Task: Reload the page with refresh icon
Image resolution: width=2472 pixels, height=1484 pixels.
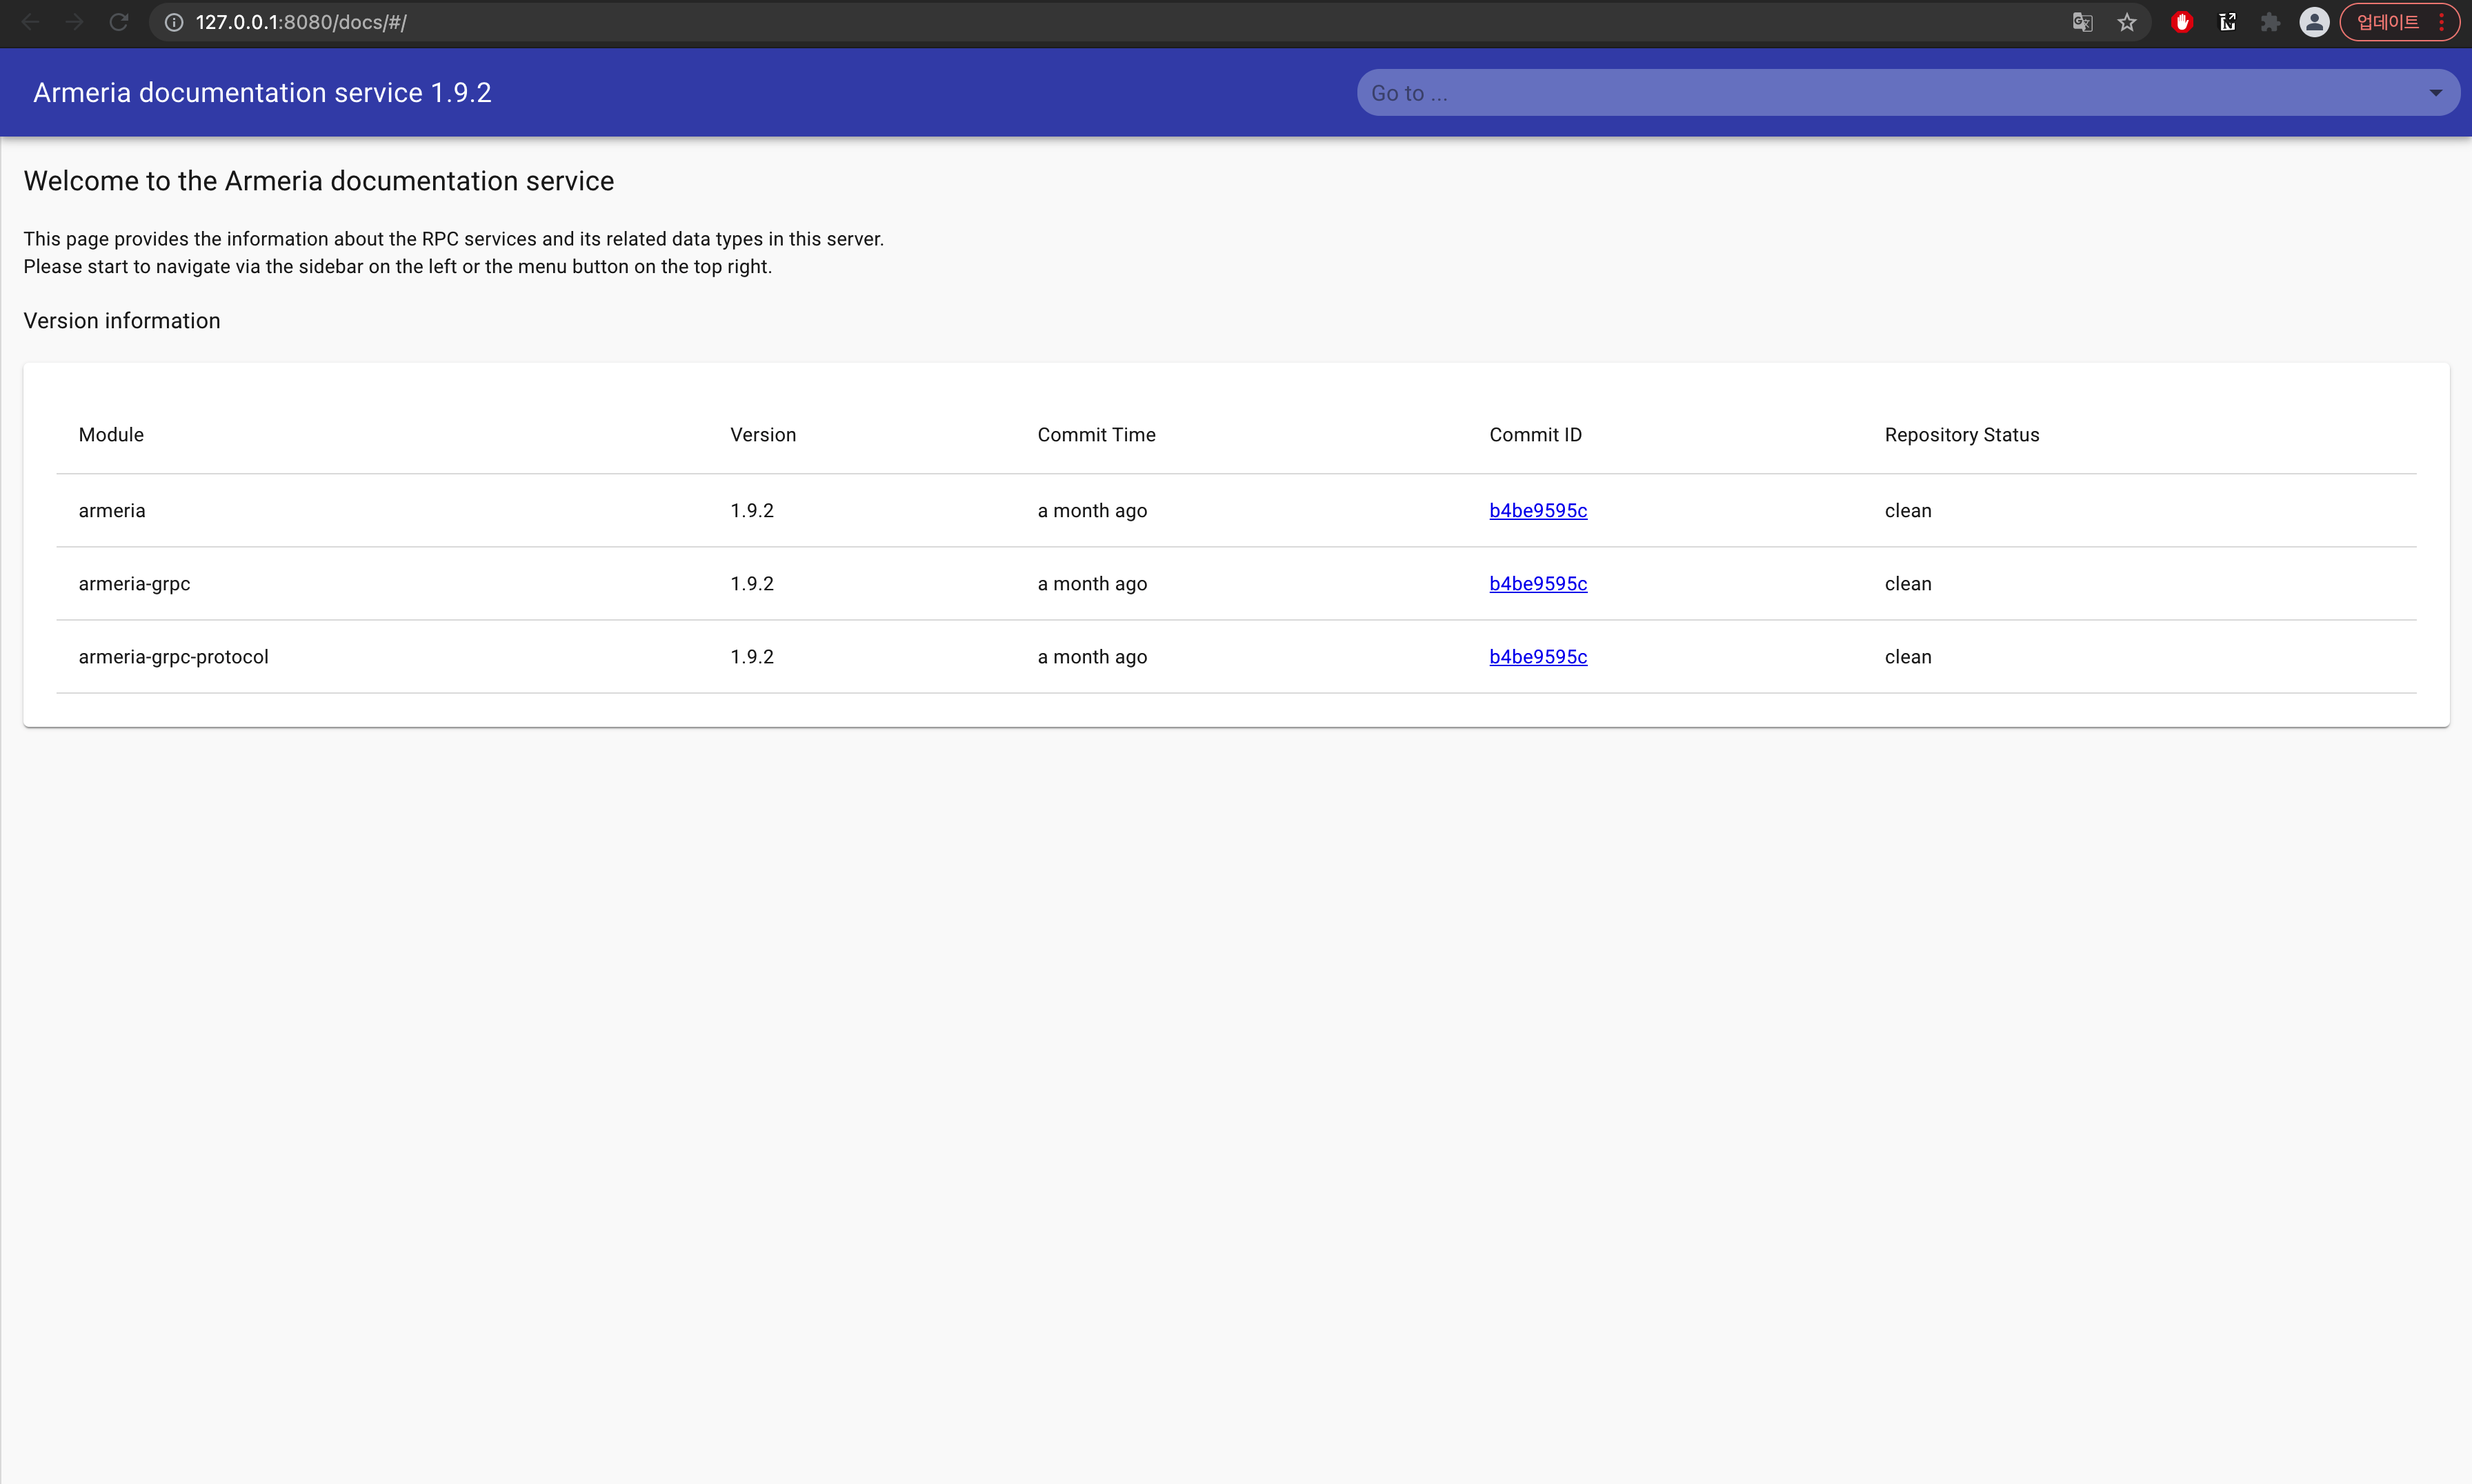Action: (119, 22)
